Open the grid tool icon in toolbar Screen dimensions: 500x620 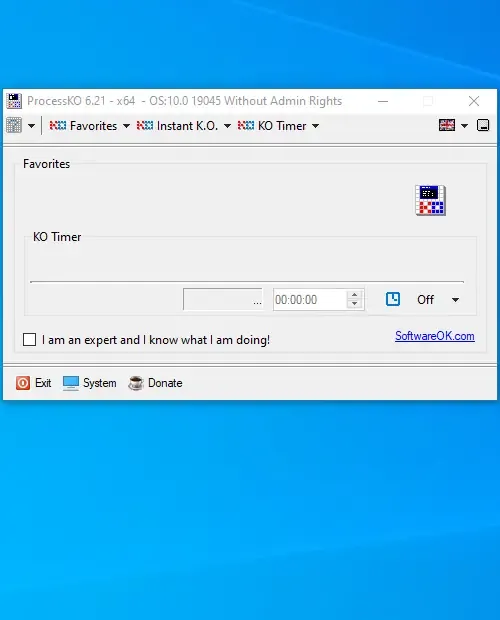(14, 126)
